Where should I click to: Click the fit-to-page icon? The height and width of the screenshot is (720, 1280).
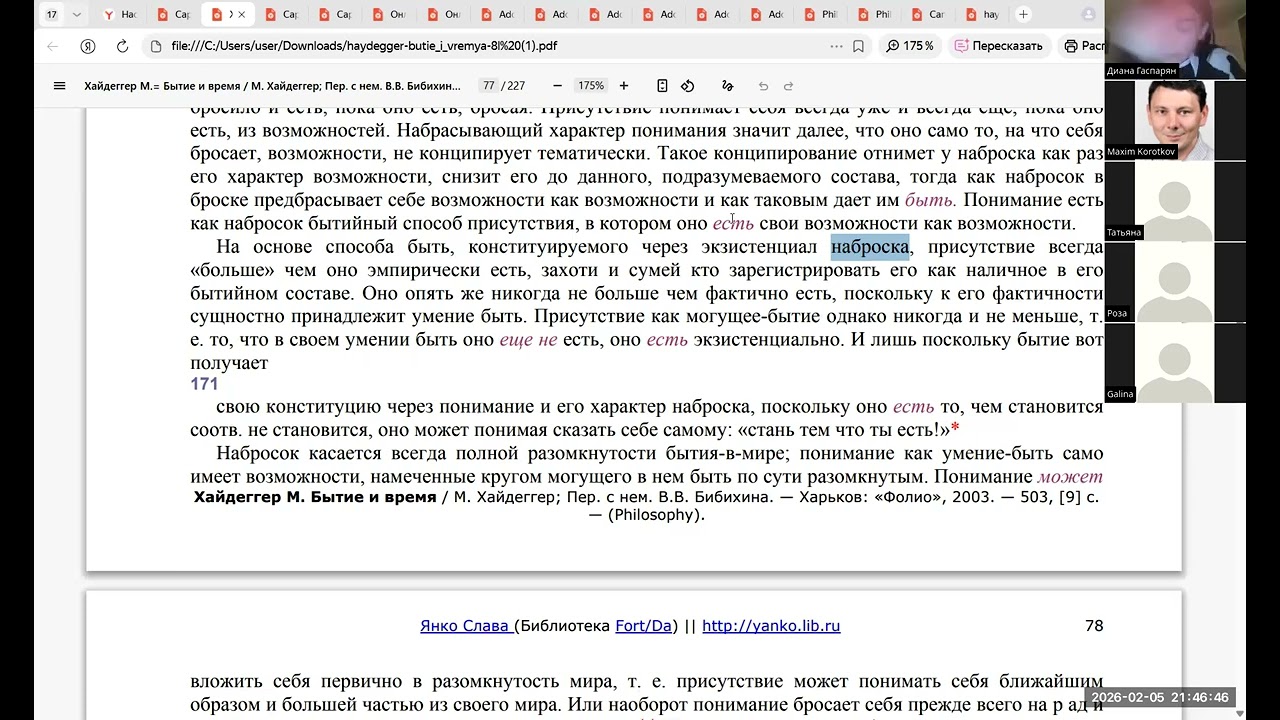click(x=662, y=86)
